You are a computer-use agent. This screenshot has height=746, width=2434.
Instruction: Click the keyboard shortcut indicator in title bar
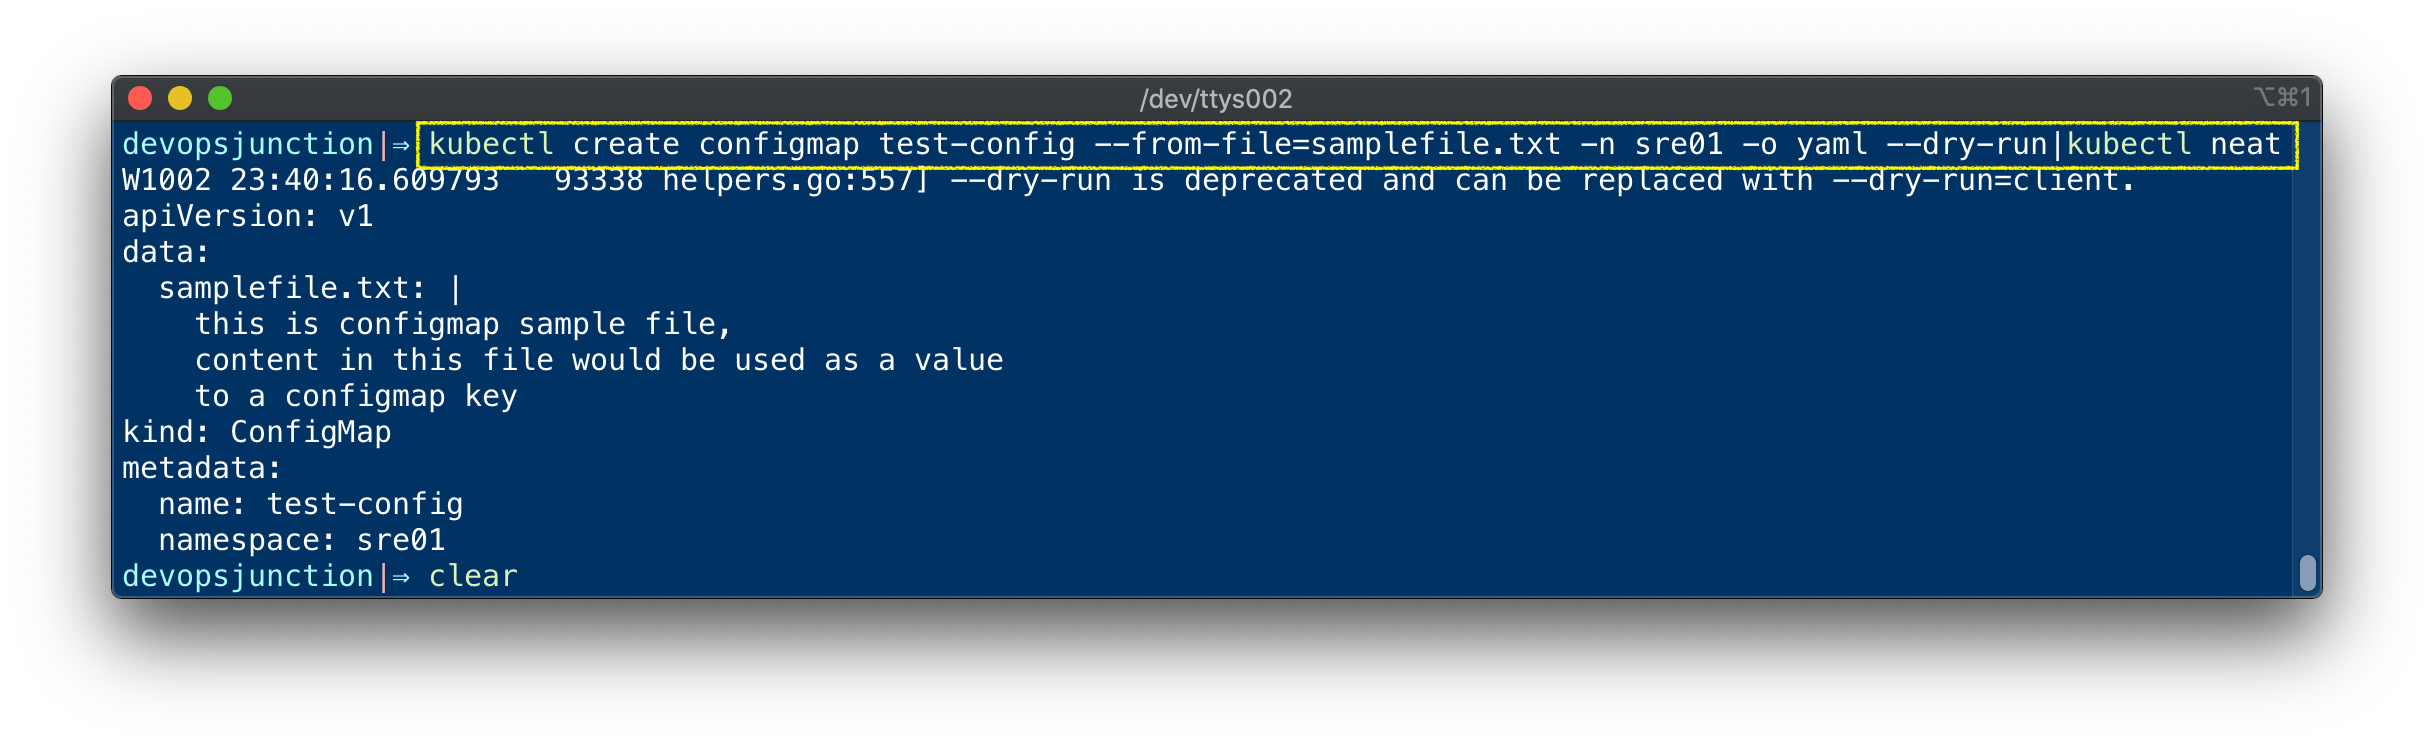pyautogui.click(x=2282, y=97)
